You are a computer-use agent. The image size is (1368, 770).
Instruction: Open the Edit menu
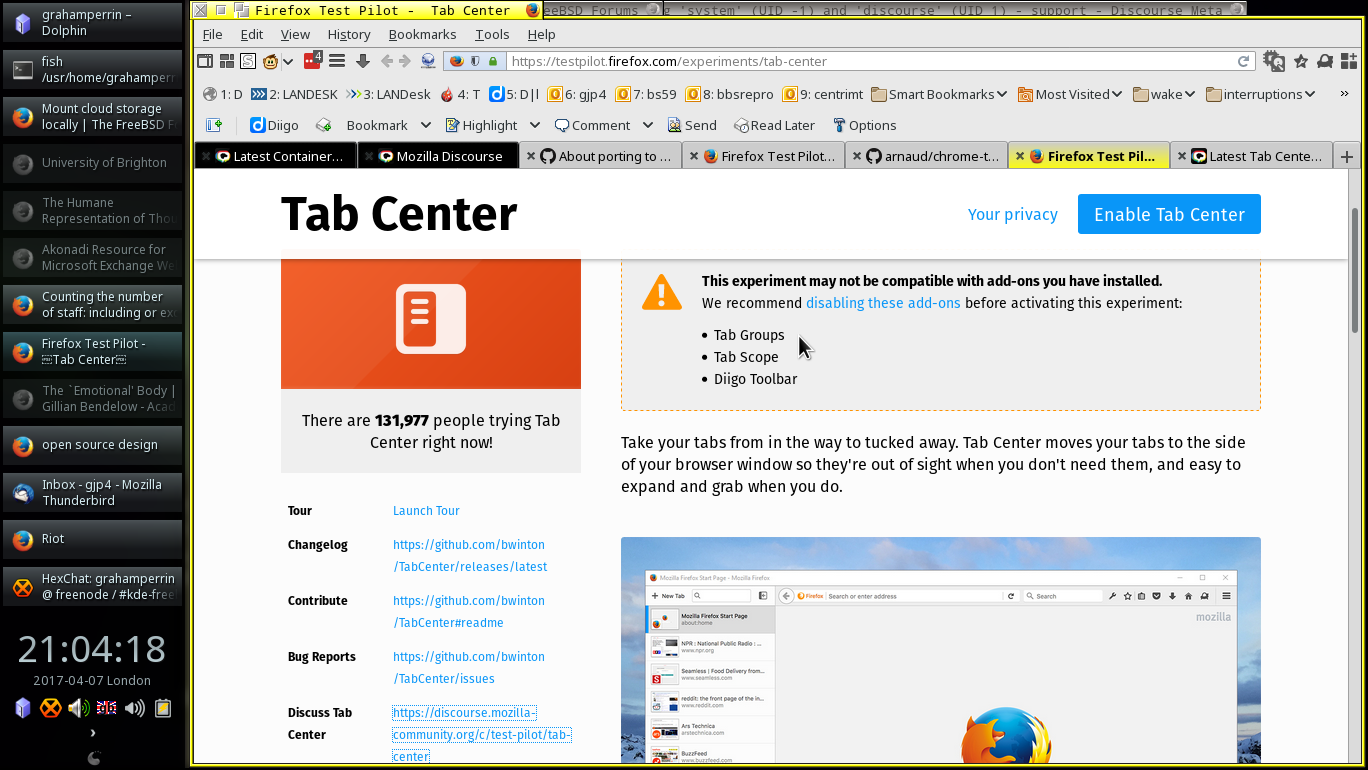[252, 34]
